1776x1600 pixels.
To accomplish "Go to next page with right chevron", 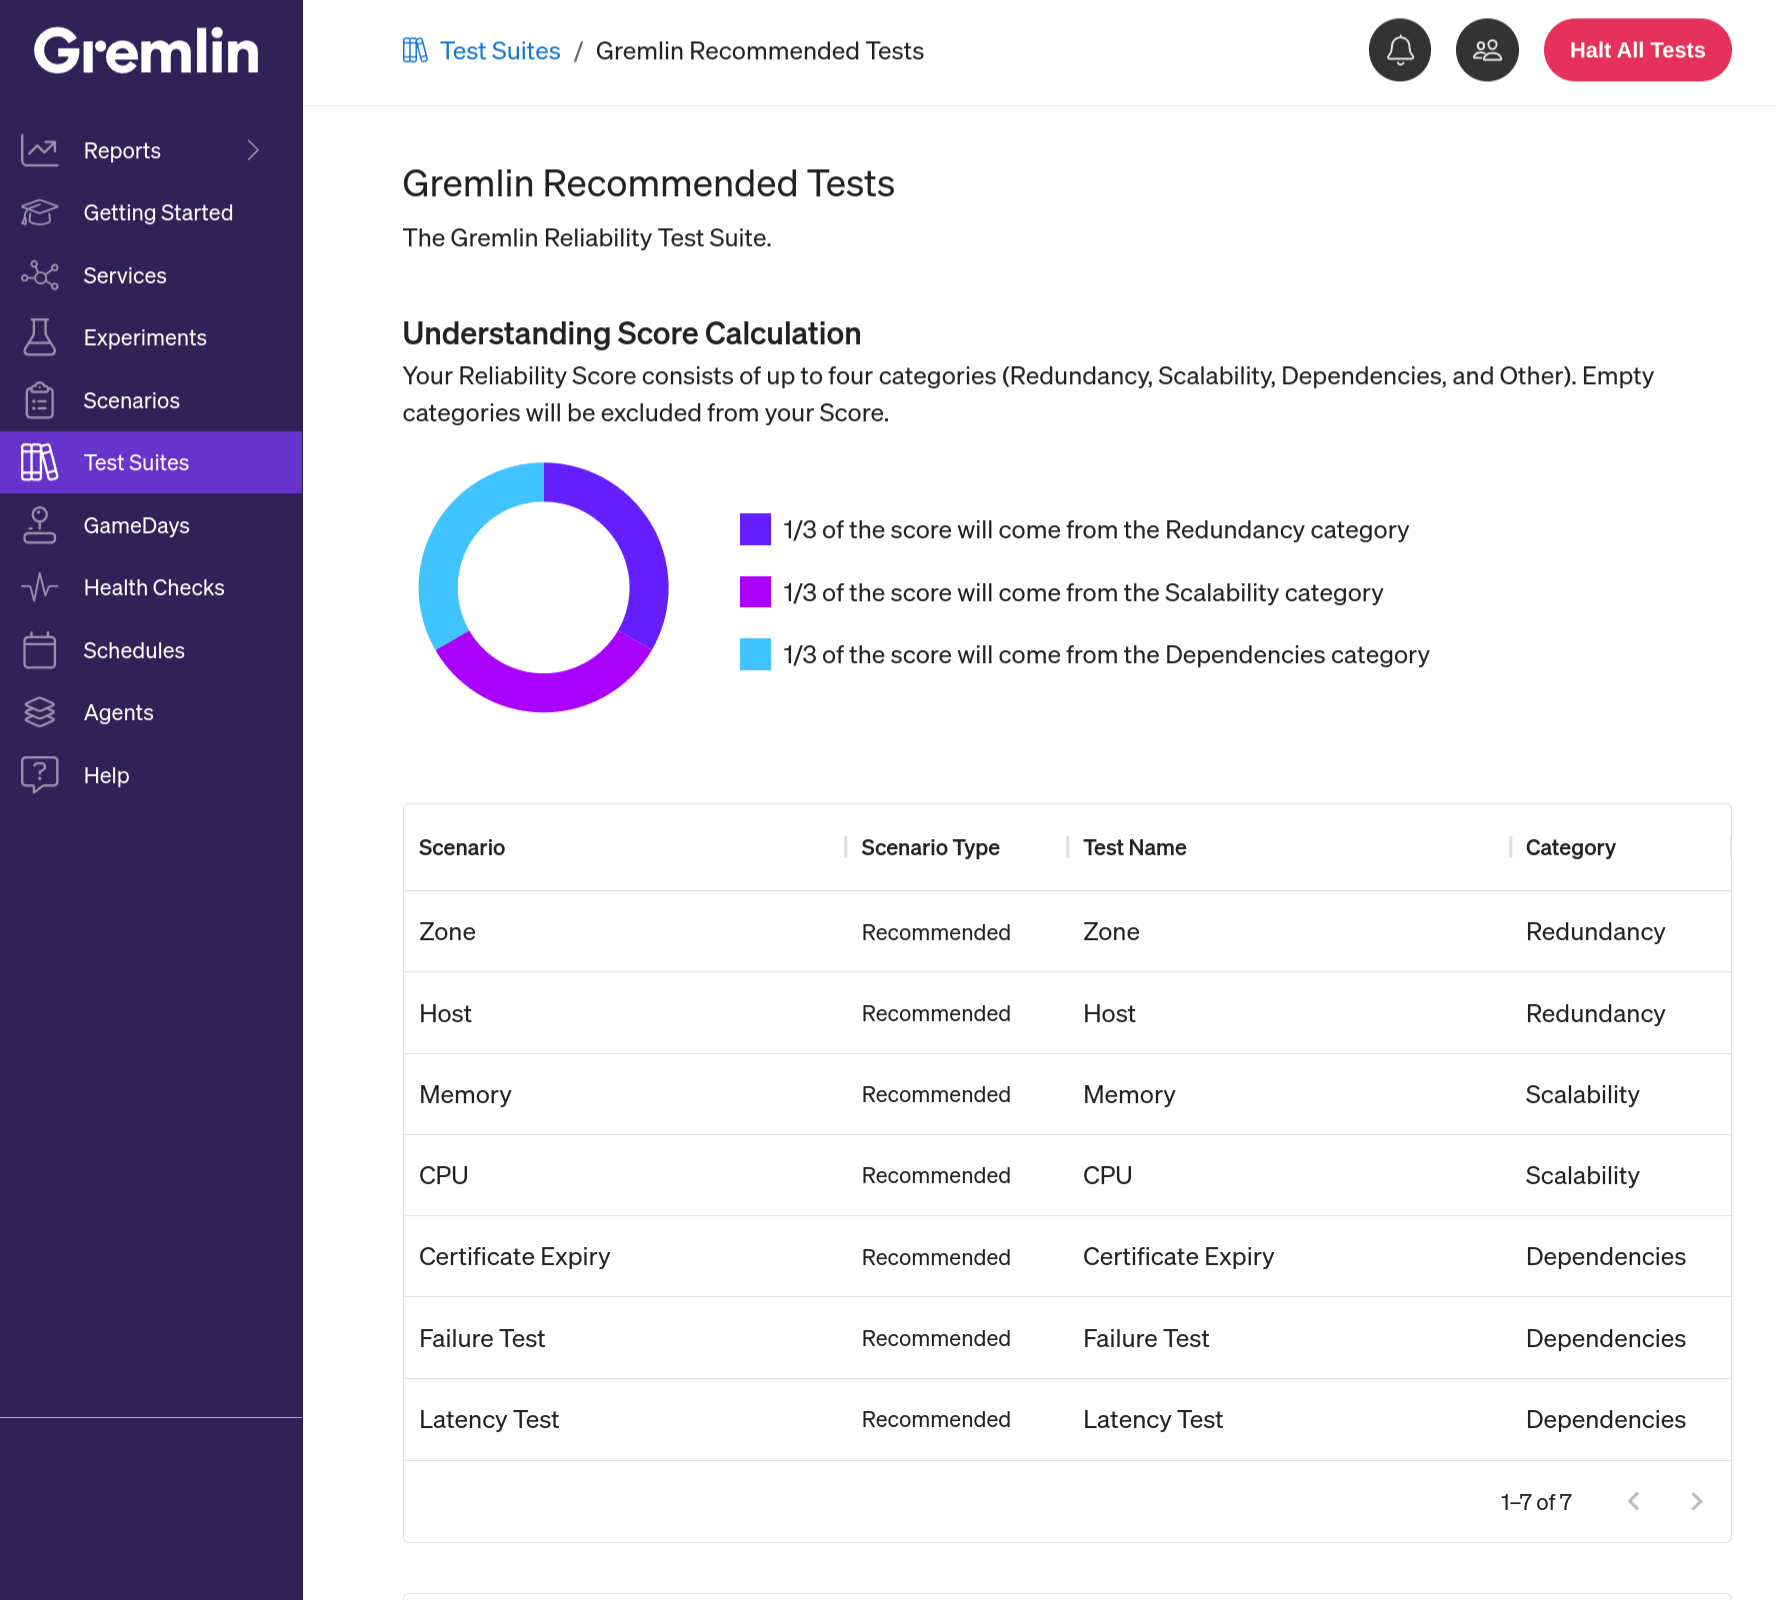I will pyautogui.click(x=1695, y=1501).
